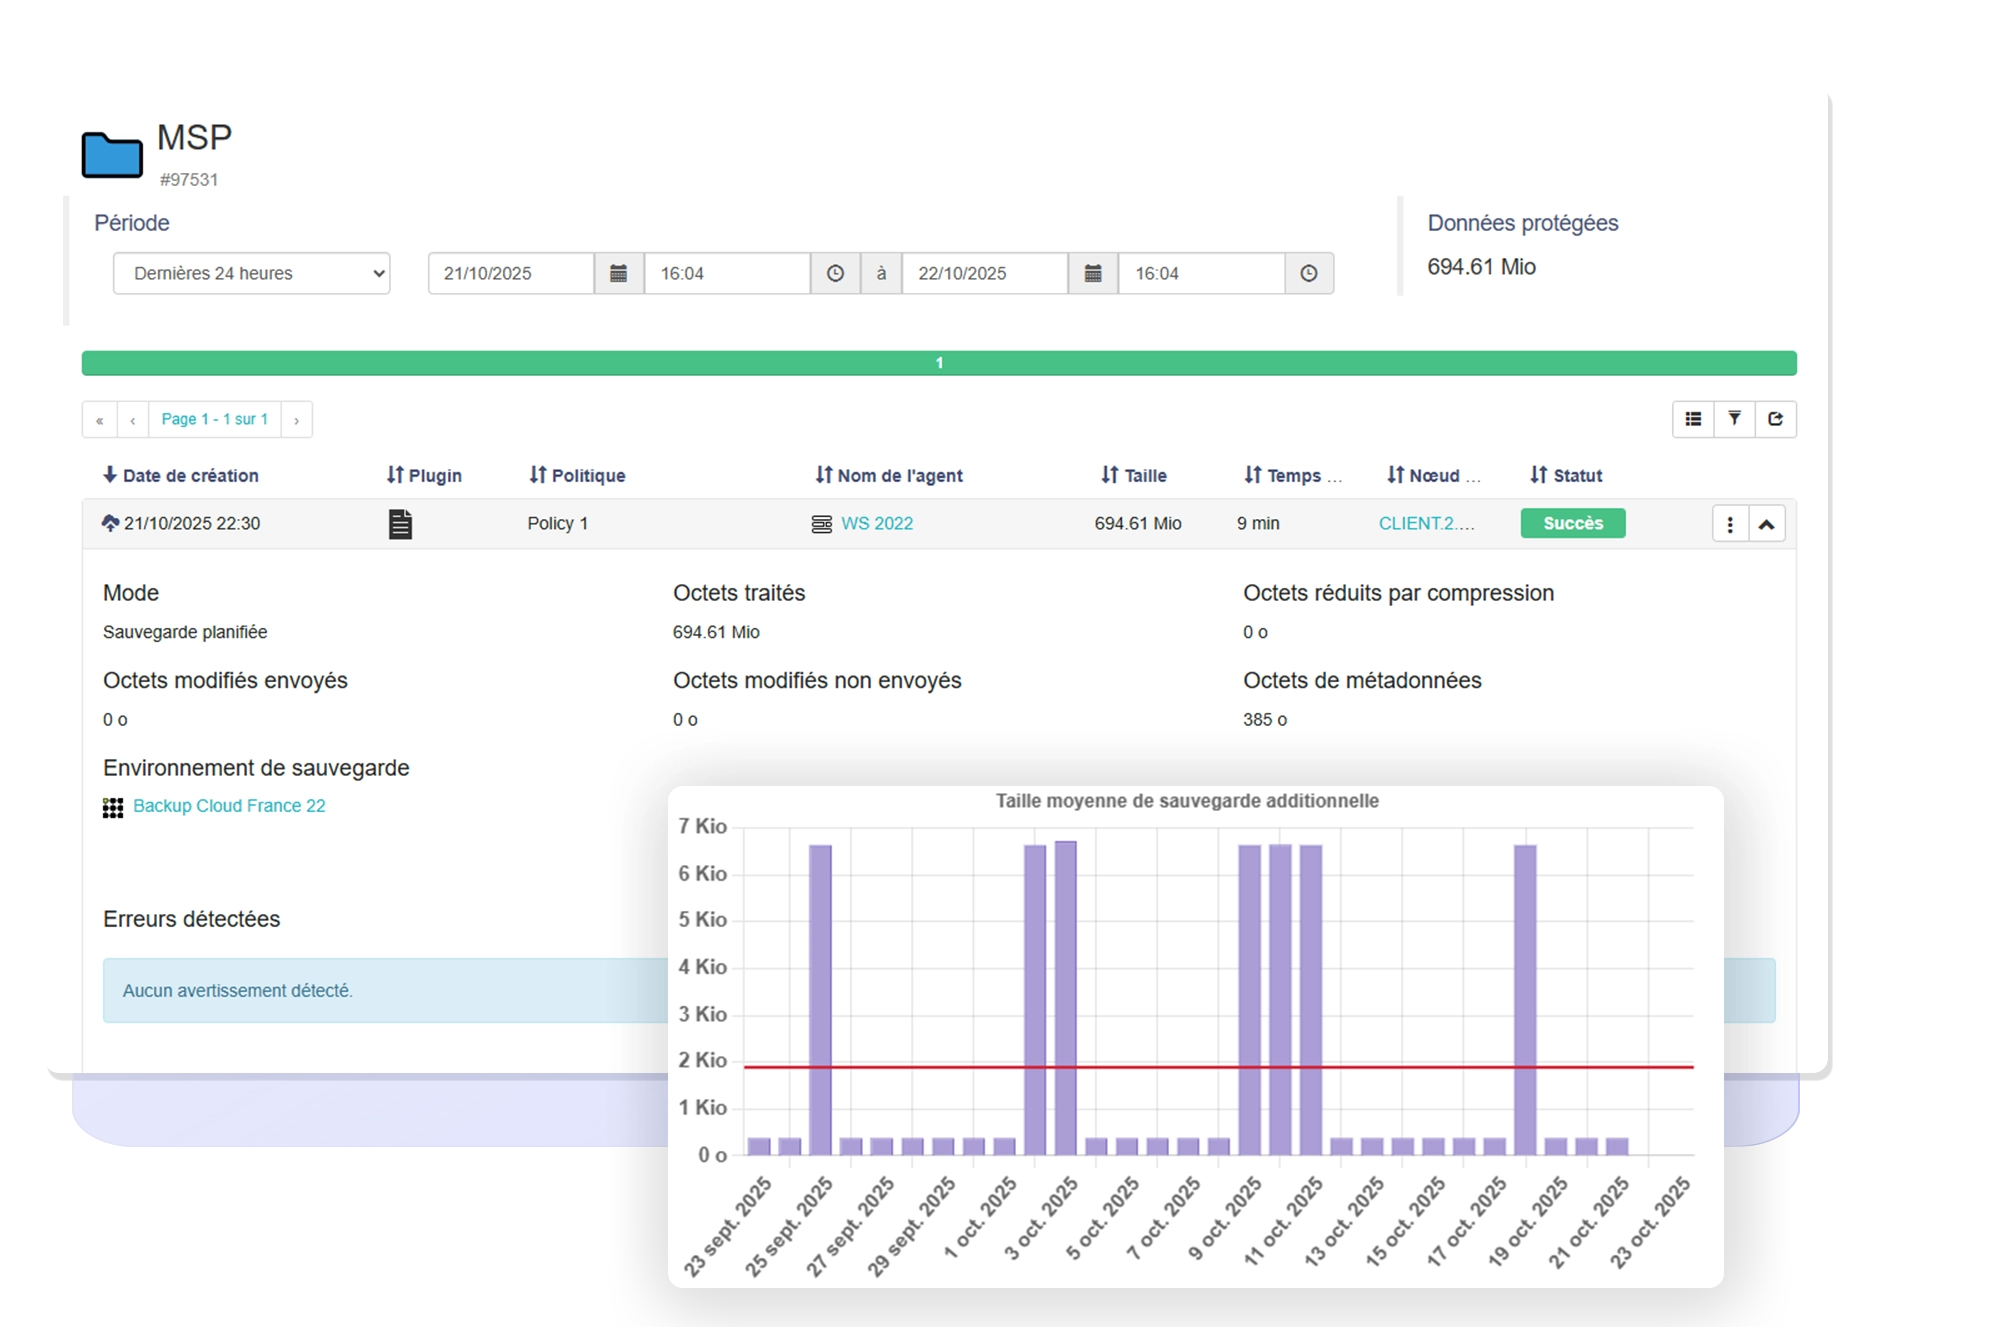Click the green progress bar

pos(938,363)
